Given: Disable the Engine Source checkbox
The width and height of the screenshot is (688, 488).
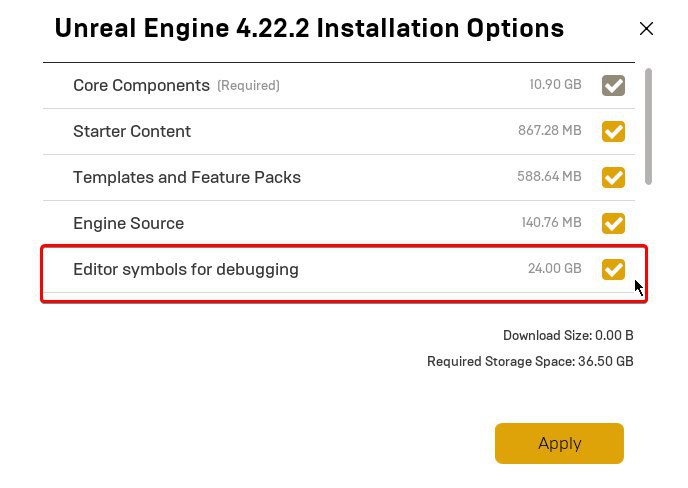Looking at the screenshot, I should coord(613,223).
